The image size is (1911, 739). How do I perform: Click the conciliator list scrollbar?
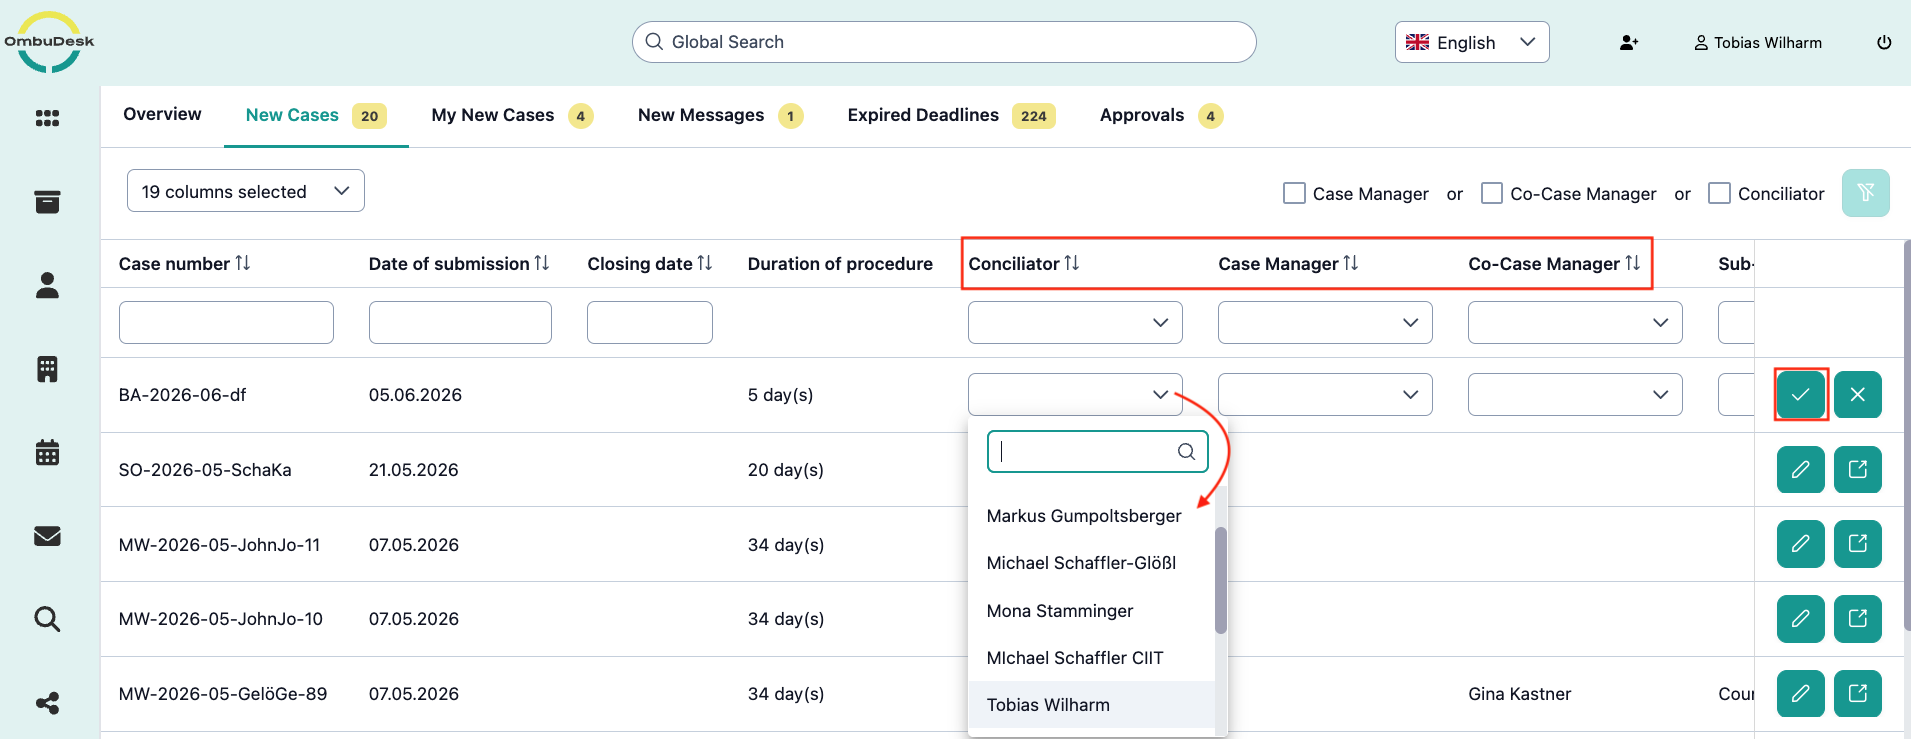(x=1221, y=580)
